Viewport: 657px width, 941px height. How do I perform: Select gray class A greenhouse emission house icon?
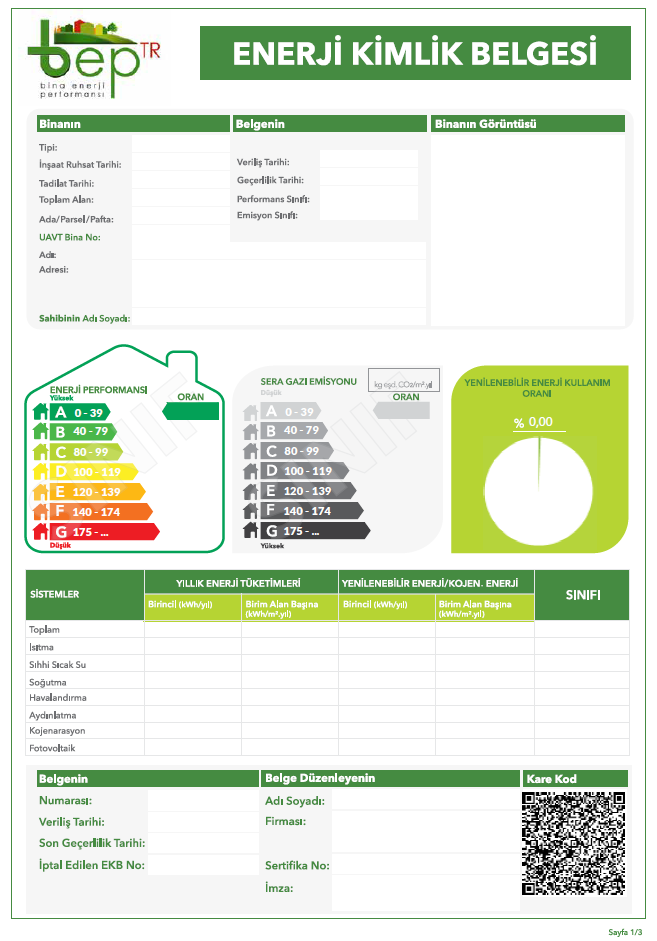pyautogui.click(x=251, y=412)
